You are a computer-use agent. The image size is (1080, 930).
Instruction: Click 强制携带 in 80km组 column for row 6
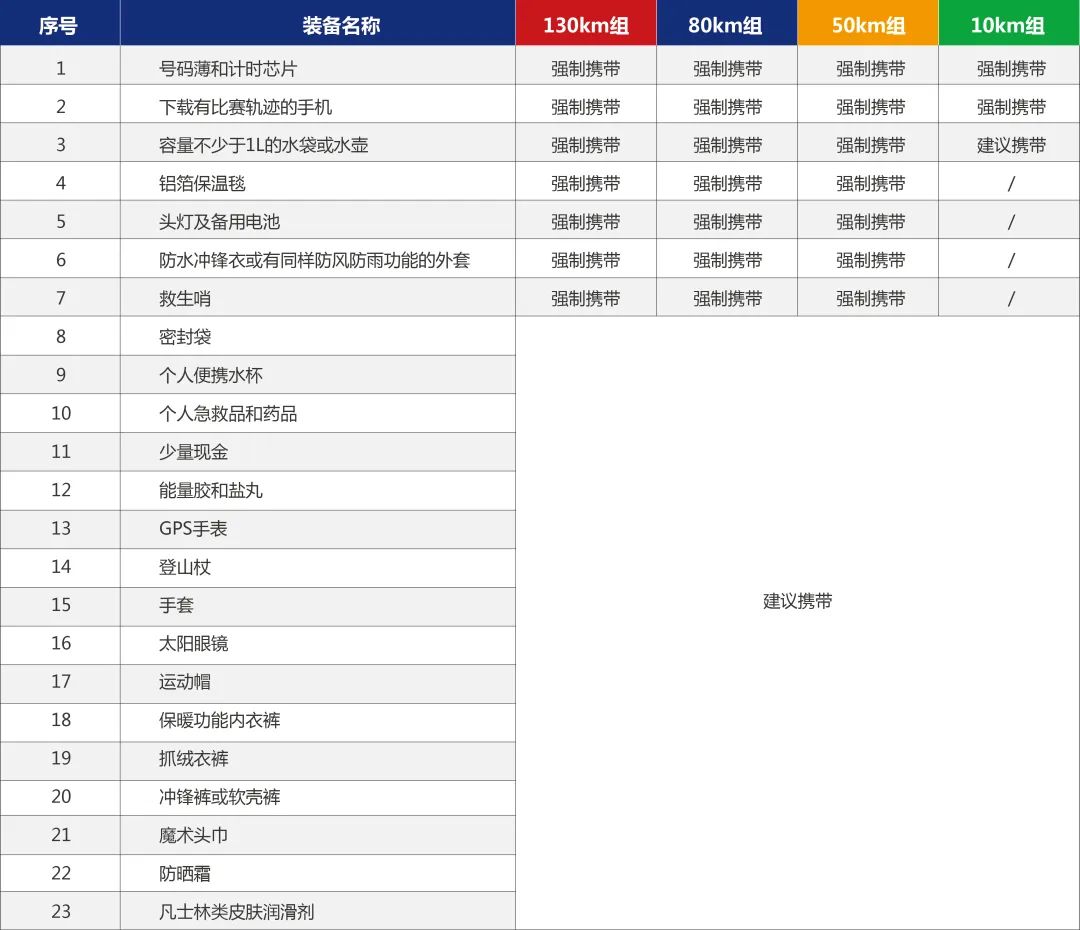[727, 260]
